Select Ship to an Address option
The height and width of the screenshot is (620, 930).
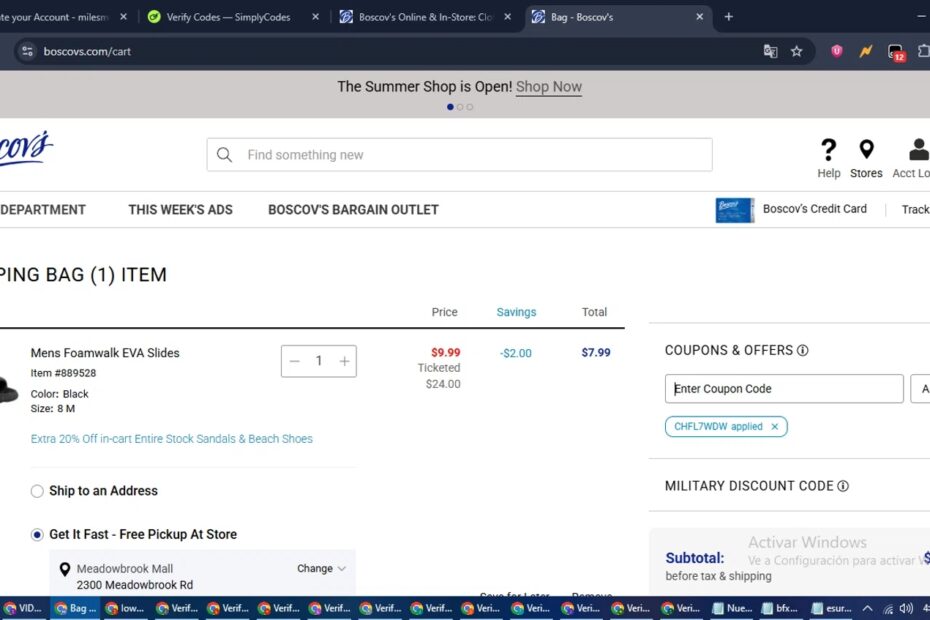click(x=37, y=491)
